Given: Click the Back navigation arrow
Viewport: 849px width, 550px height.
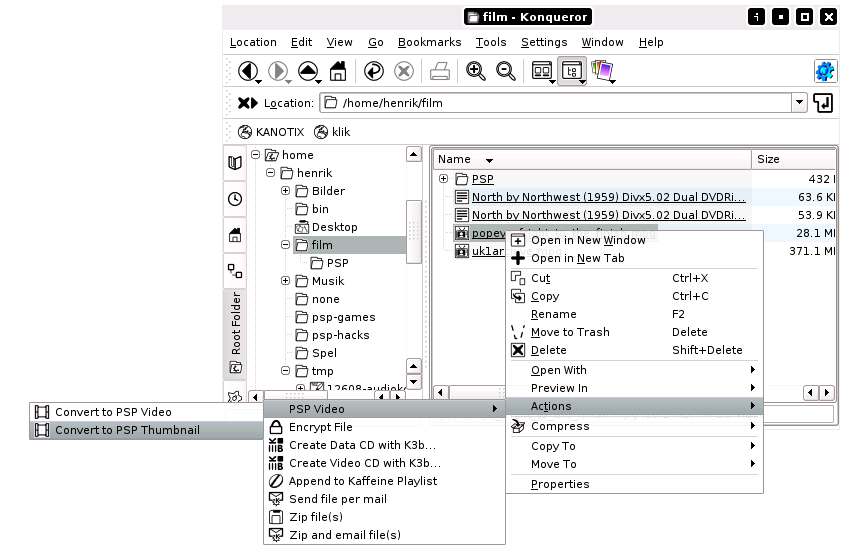Looking at the screenshot, I should (247, 71).
